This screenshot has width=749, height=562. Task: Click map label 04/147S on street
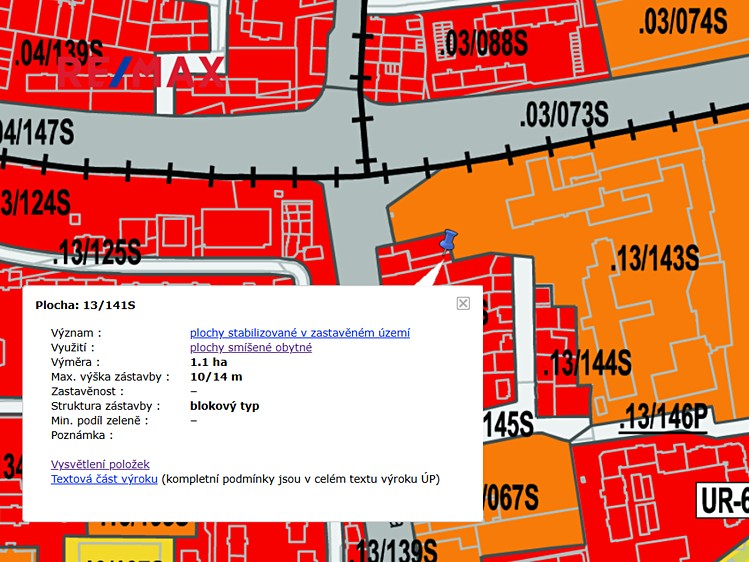click(37, 132)
